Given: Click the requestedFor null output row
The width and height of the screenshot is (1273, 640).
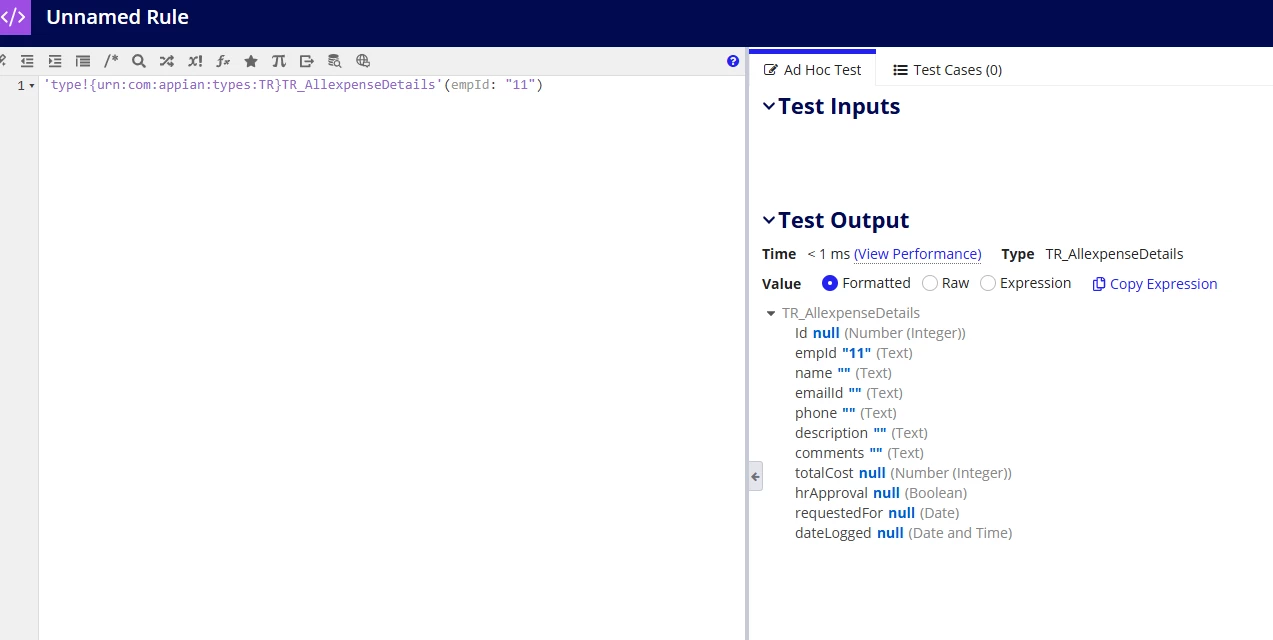Looking at the screenshot, I should tap(877, 513).
